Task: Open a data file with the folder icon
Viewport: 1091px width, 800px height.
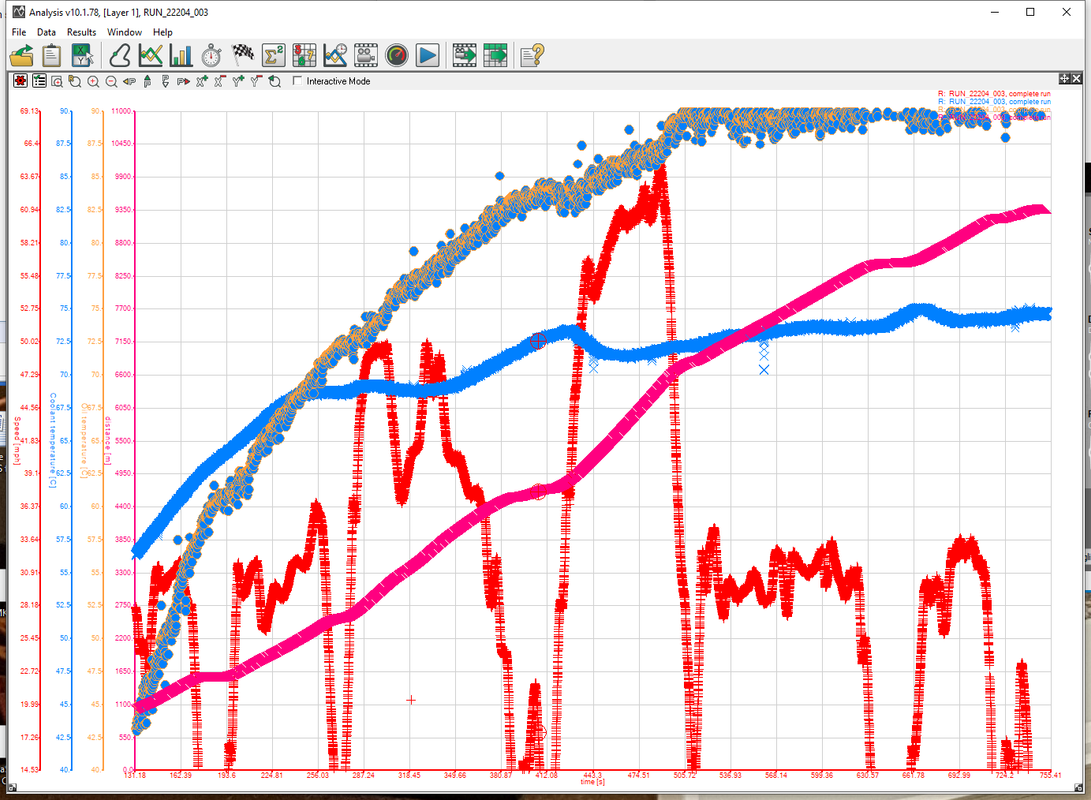Action: tap(22, 56)
